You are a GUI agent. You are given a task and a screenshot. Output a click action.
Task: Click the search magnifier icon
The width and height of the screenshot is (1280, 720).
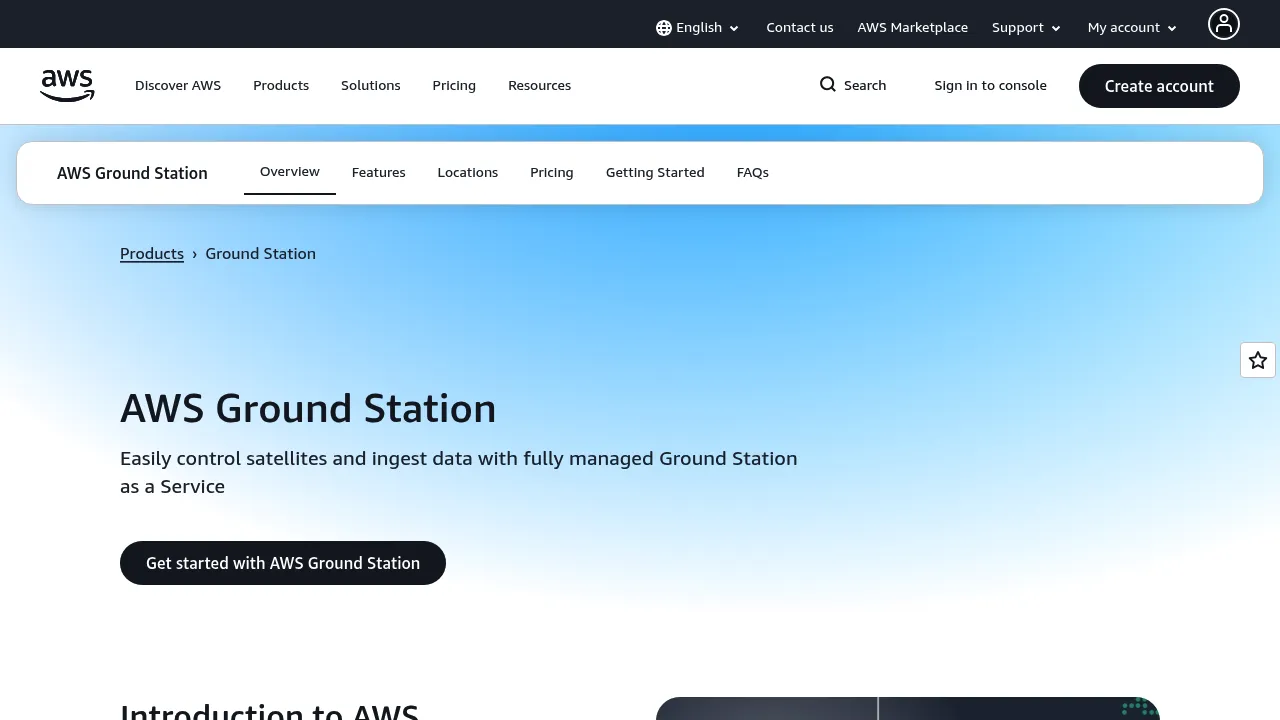point(828,85)
